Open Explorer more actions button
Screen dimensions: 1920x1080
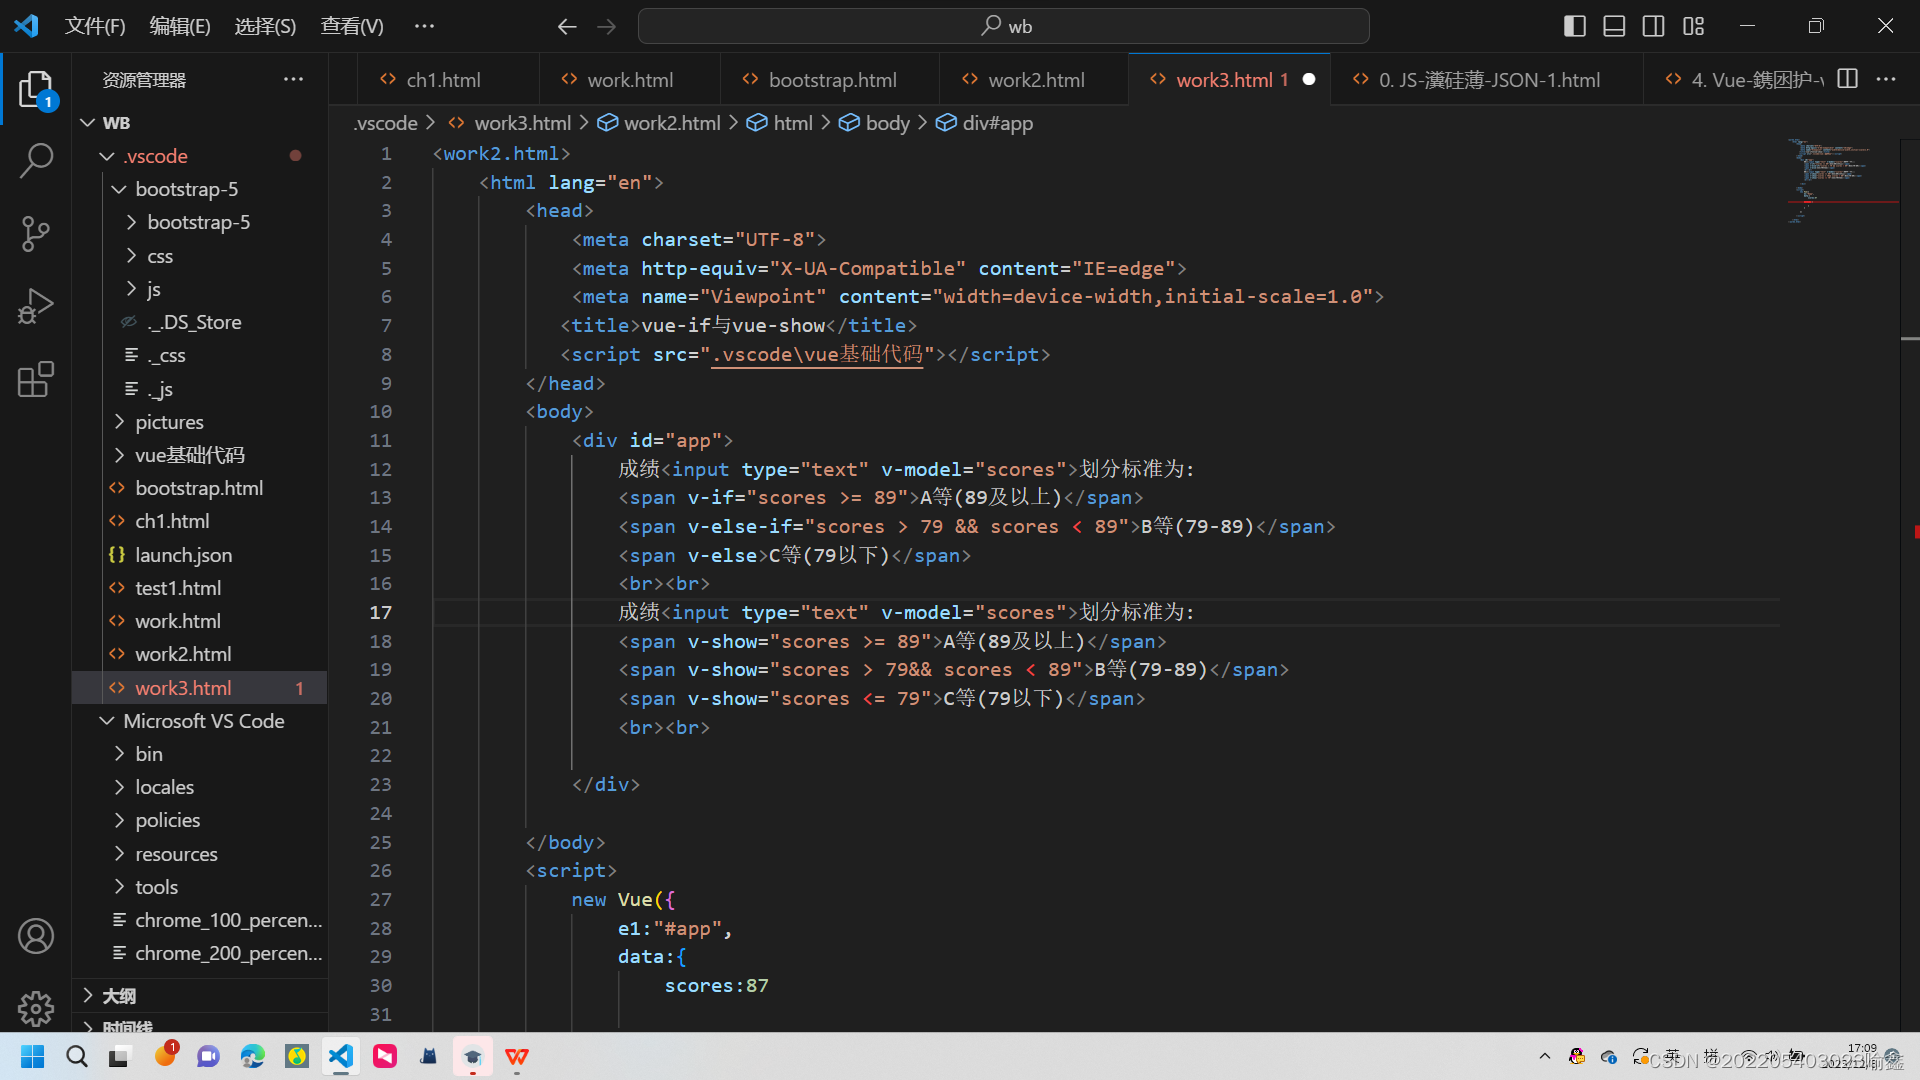click(292, 79)
